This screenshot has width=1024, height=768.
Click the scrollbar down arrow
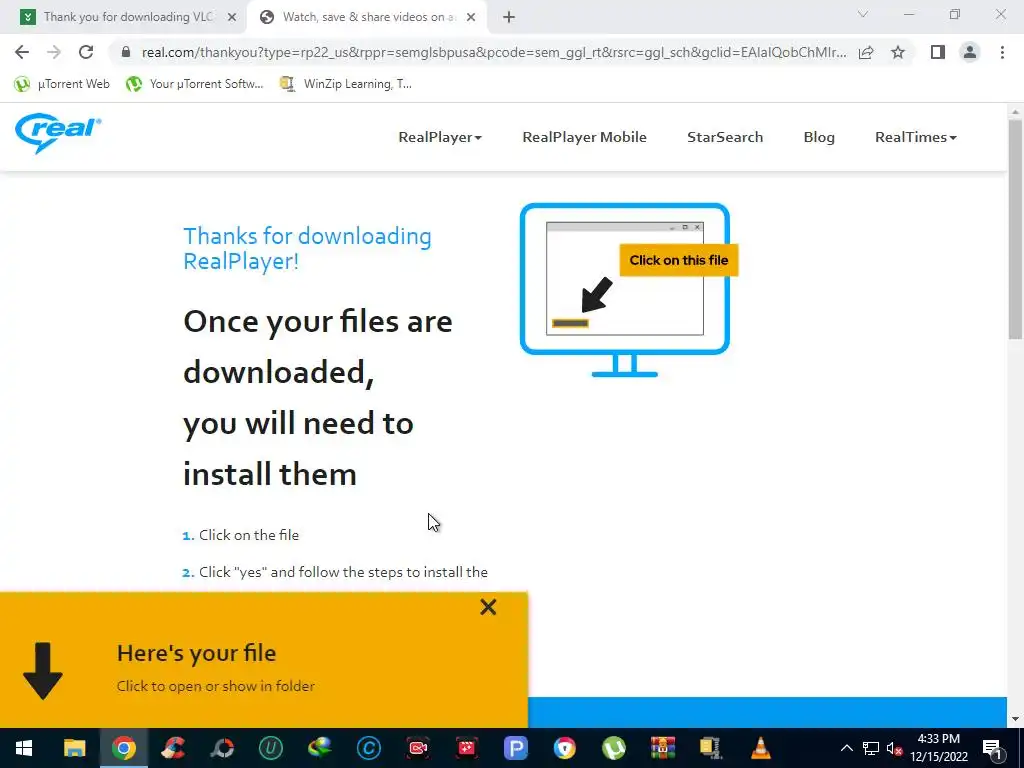point(1015,719)
